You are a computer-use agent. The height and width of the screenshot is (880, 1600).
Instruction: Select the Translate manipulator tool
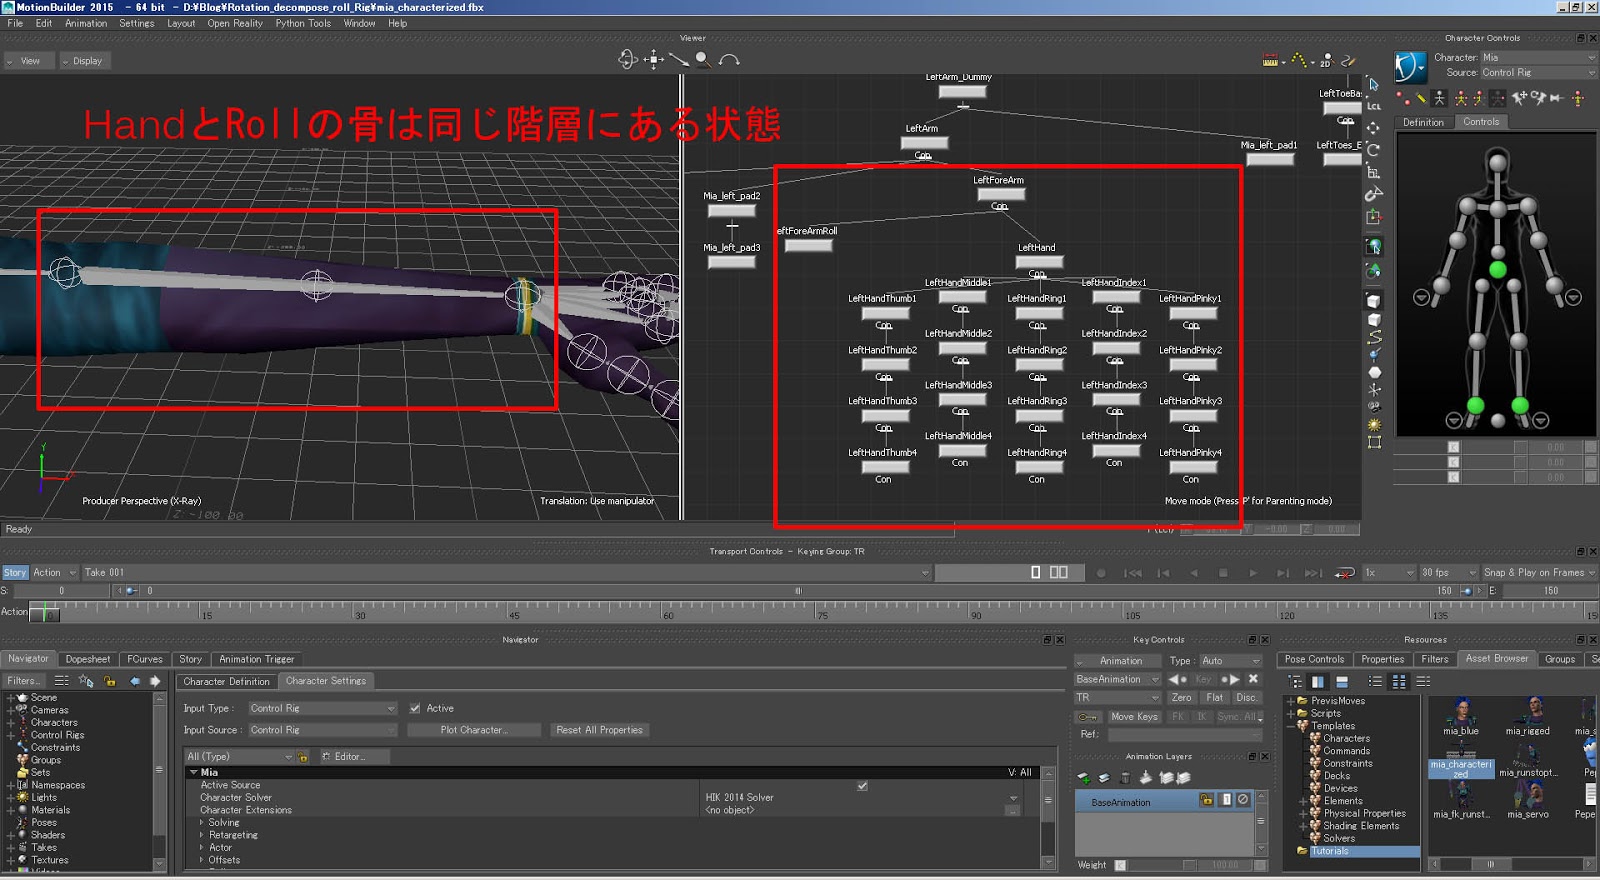tap(1374, 127)
